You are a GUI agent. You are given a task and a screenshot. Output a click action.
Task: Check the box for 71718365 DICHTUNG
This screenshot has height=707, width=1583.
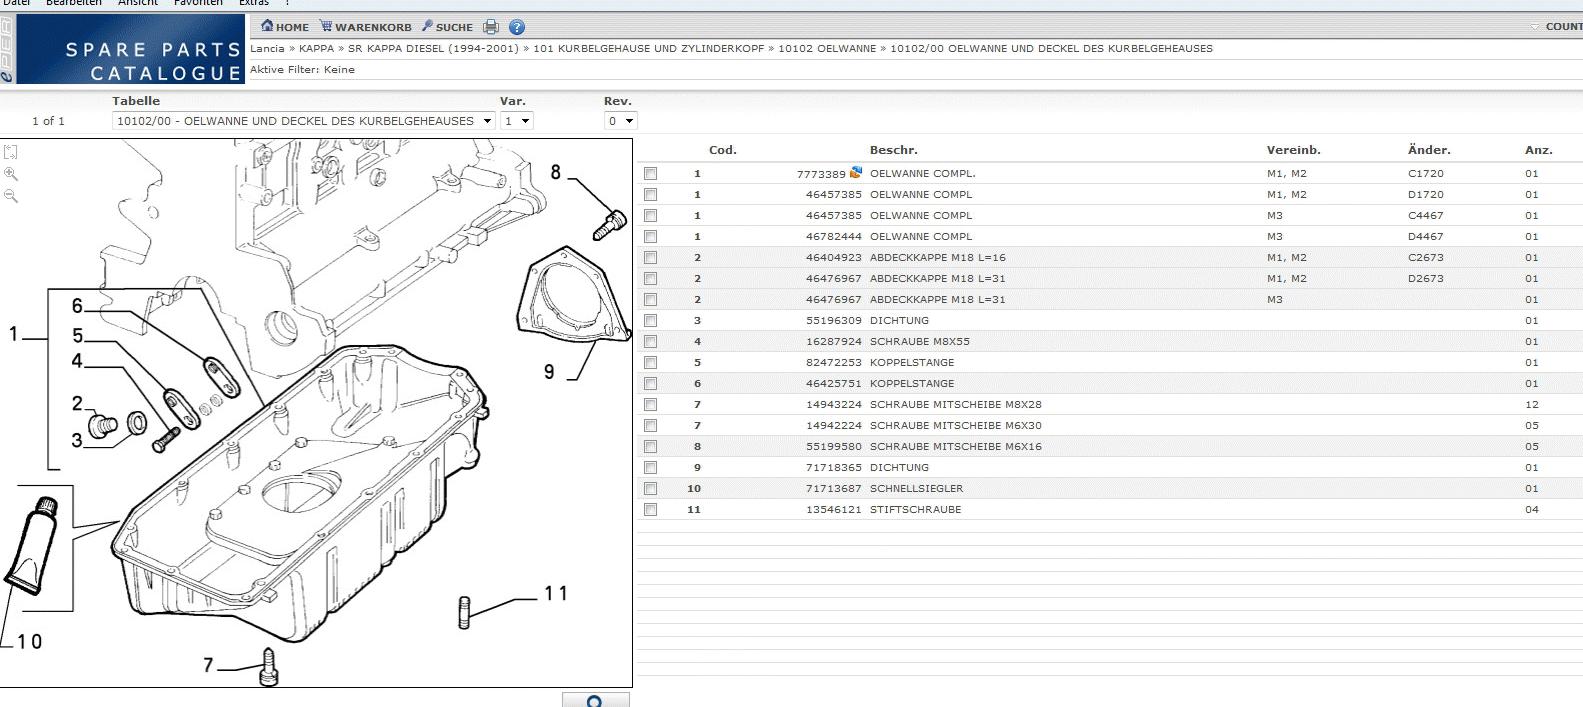click(651, 468)
